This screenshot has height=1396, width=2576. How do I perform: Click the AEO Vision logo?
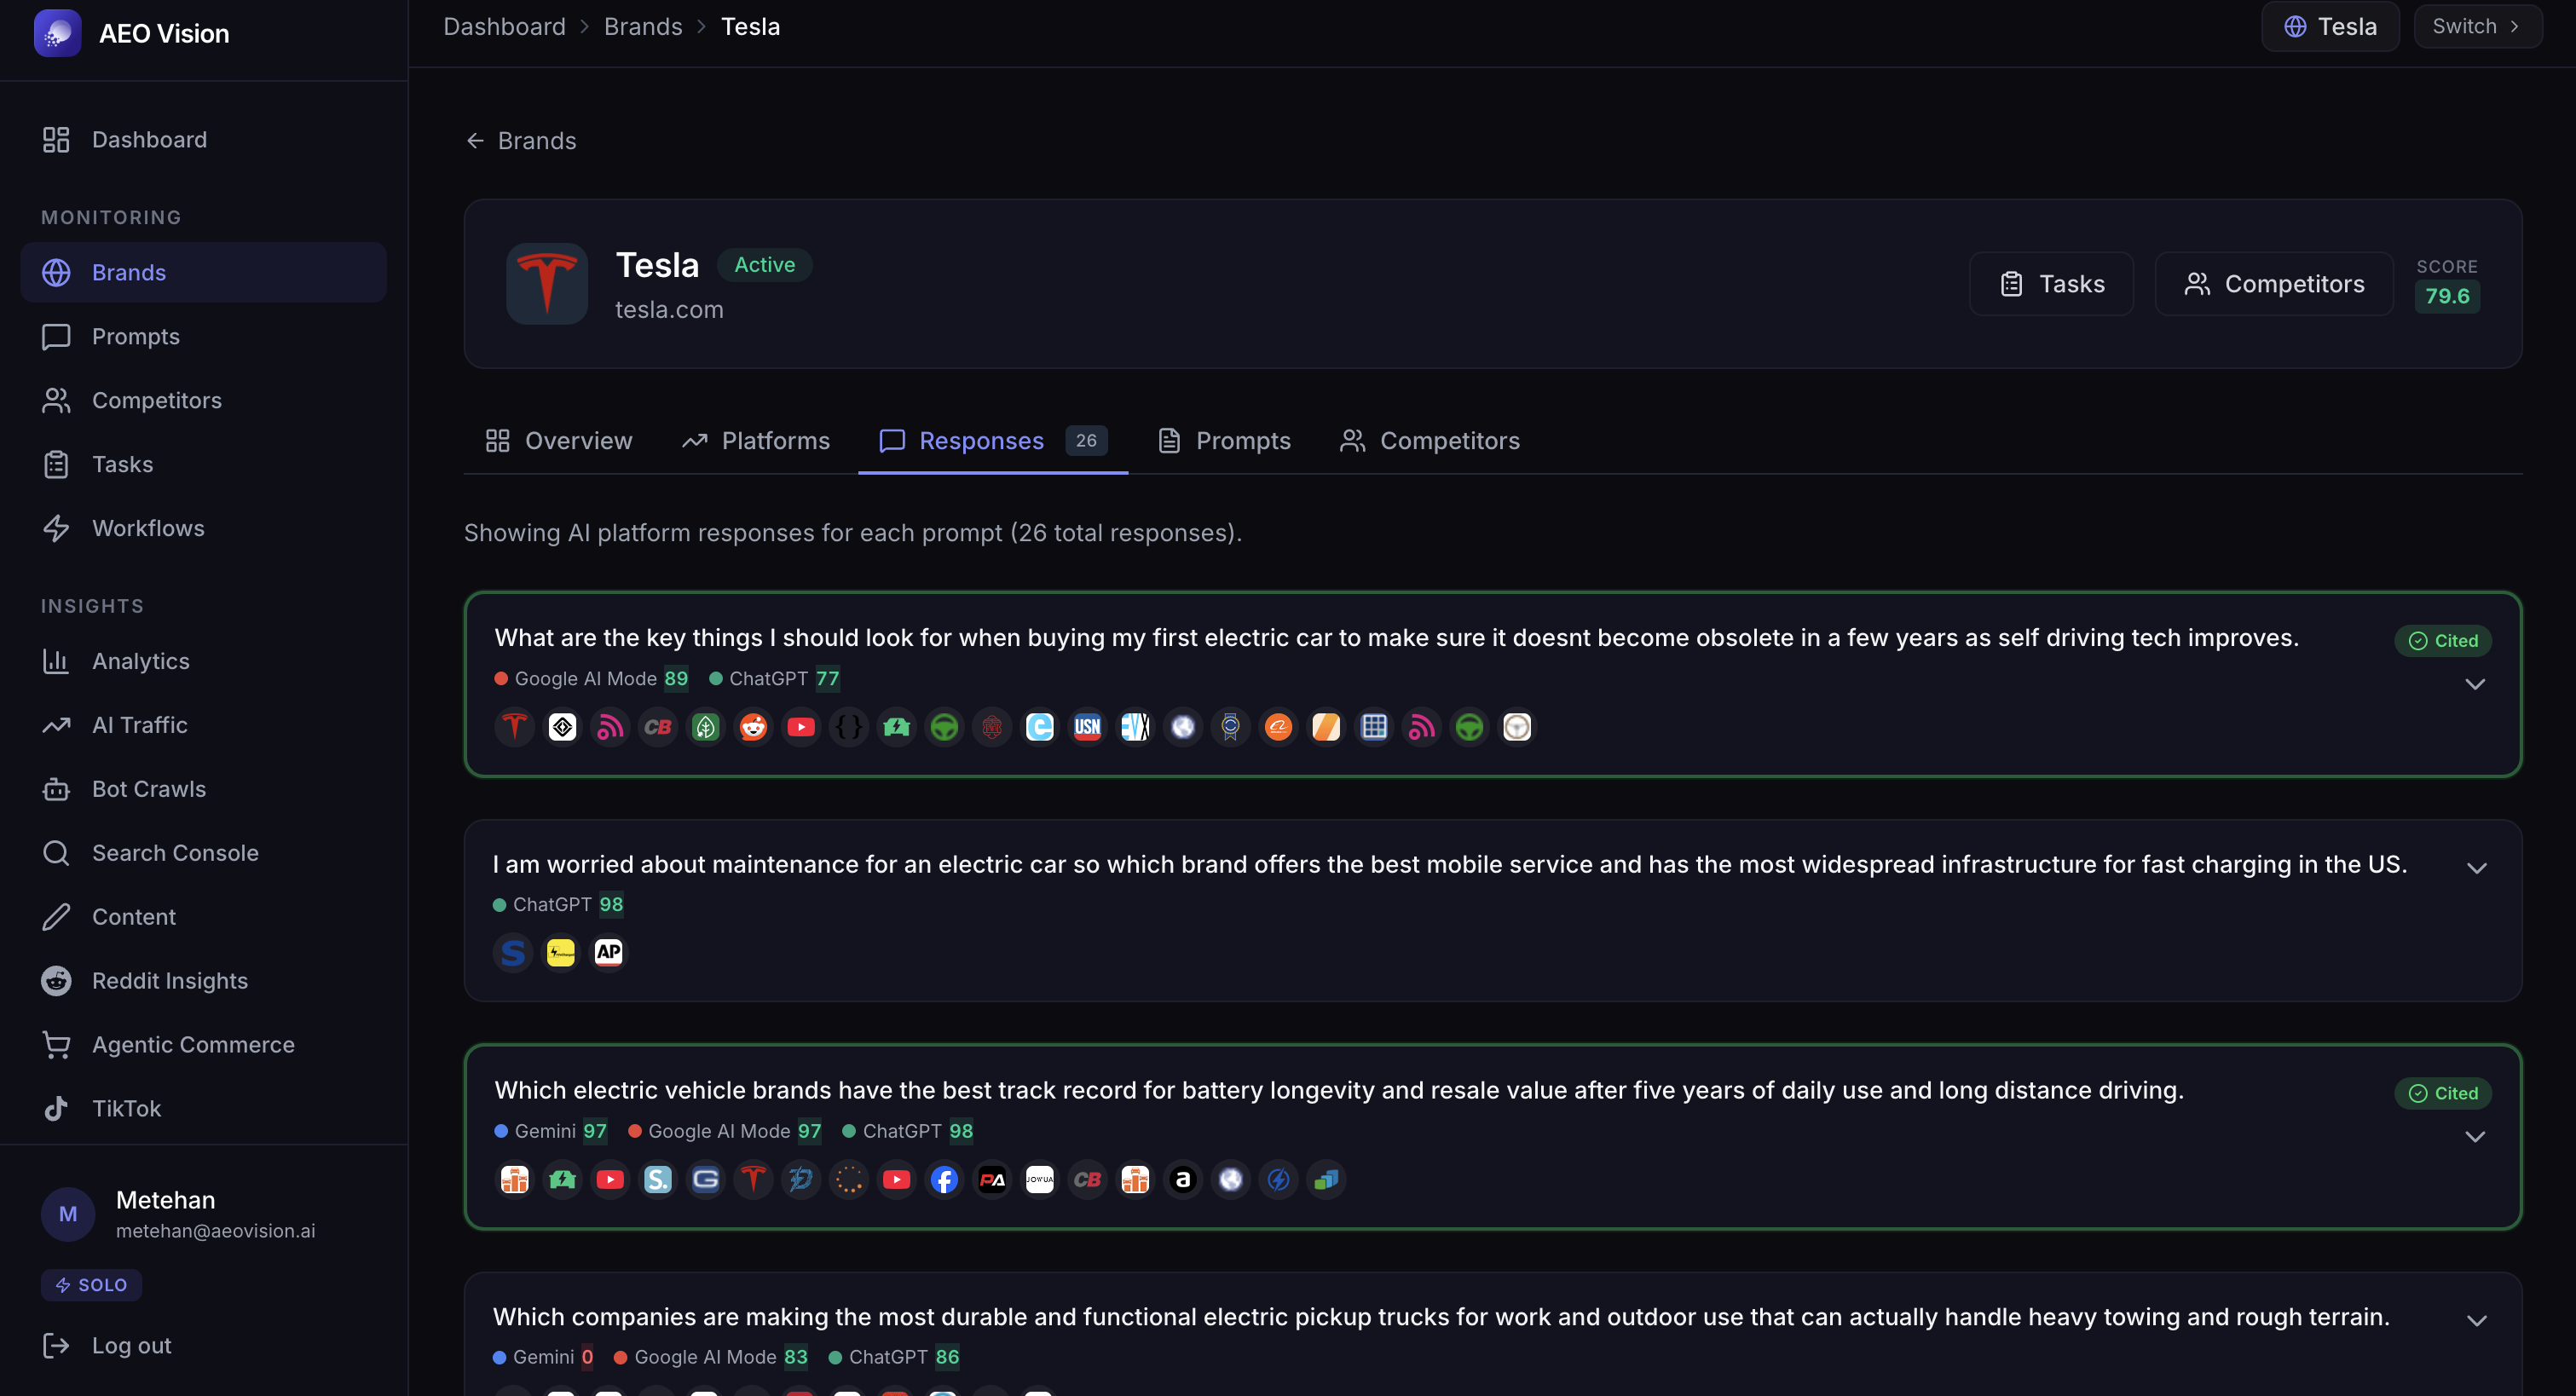[58, 32]
